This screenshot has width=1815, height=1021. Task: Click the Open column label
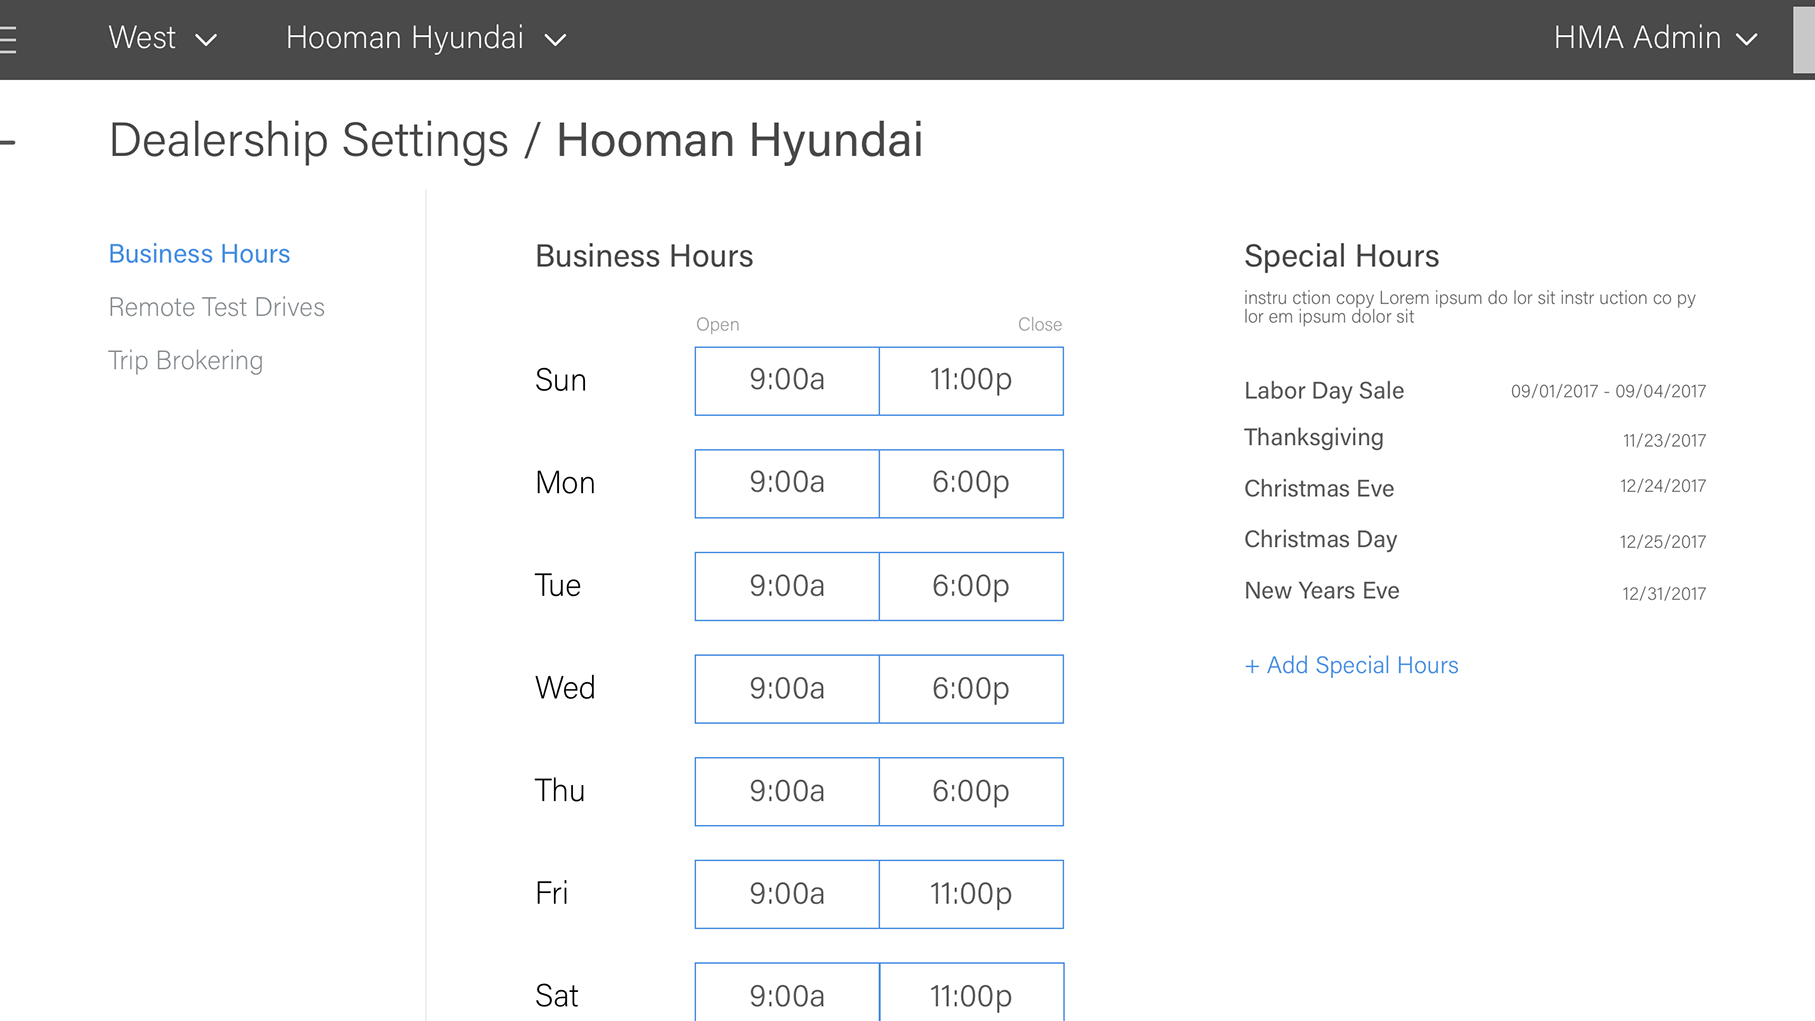[718, 325]
